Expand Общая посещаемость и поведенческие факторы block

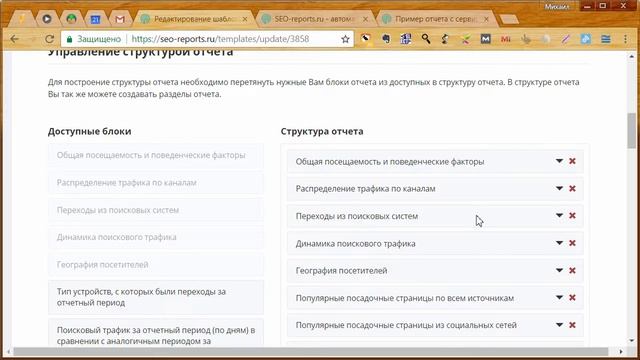tap(559, 161)
